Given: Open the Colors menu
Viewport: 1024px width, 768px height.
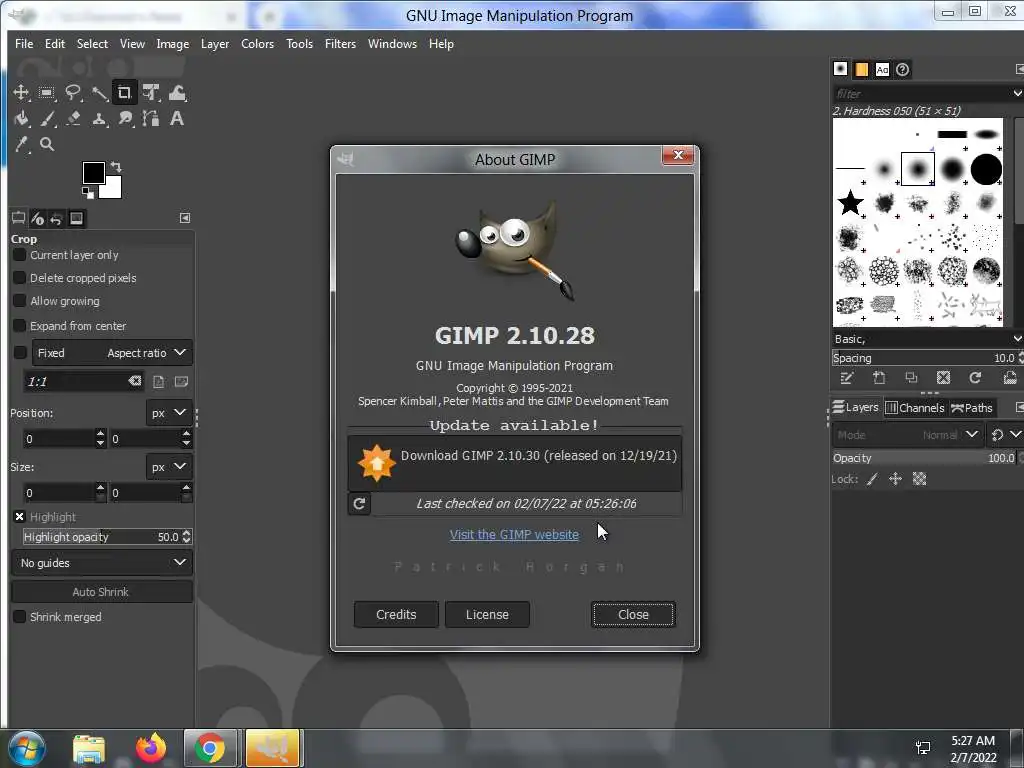Looking at the screenshot, I should 257,44.
